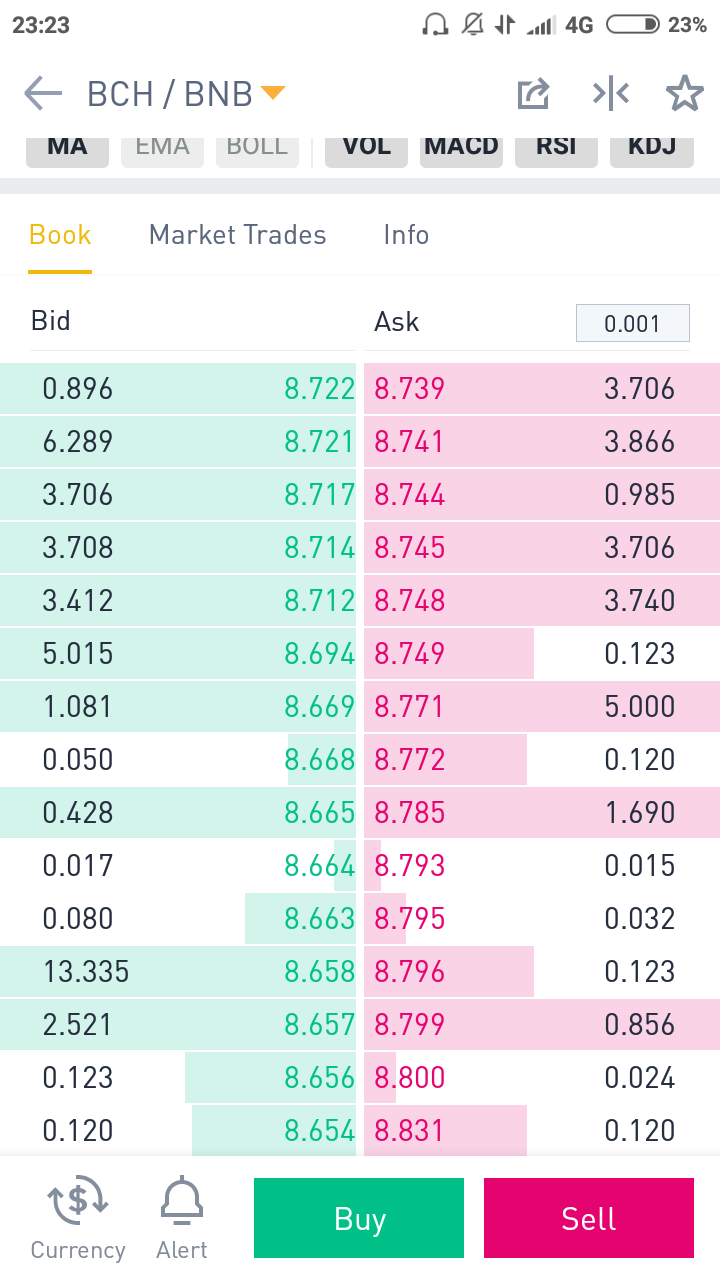Open the 0.001 precision selector
720x1280 pixels.
(x=633, y=323)
